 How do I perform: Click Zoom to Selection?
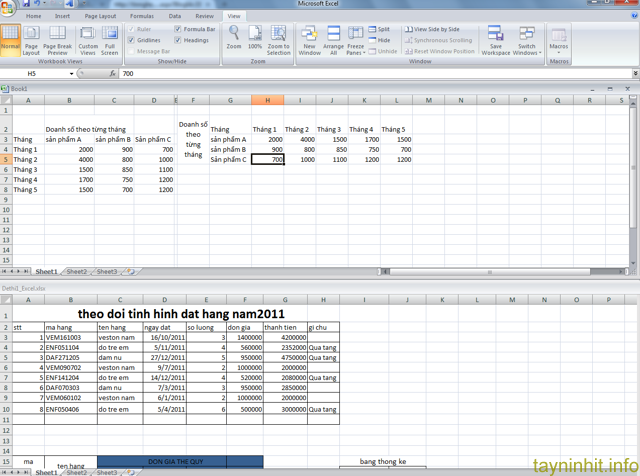(x=279, y=40)
